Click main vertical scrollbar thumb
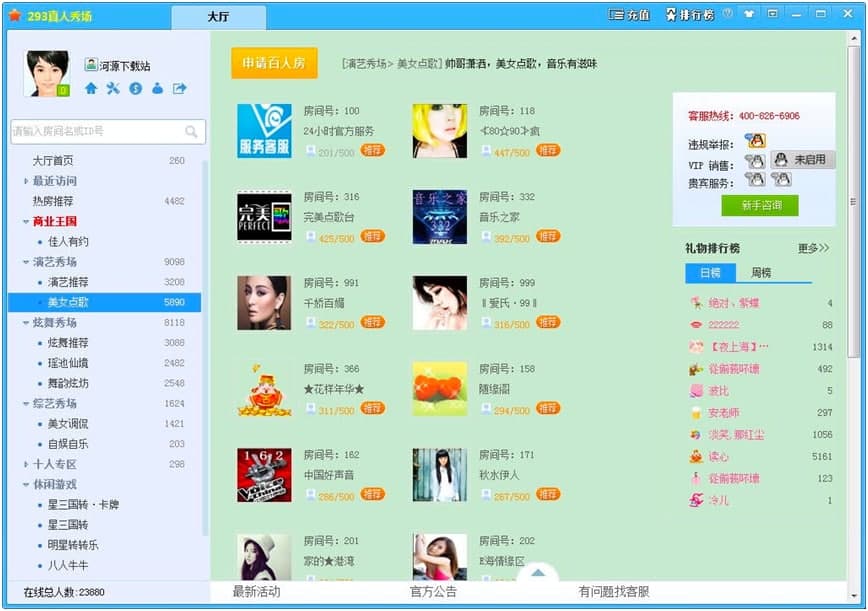The width and height of the screenshot is (868, 611). point(854,201)
